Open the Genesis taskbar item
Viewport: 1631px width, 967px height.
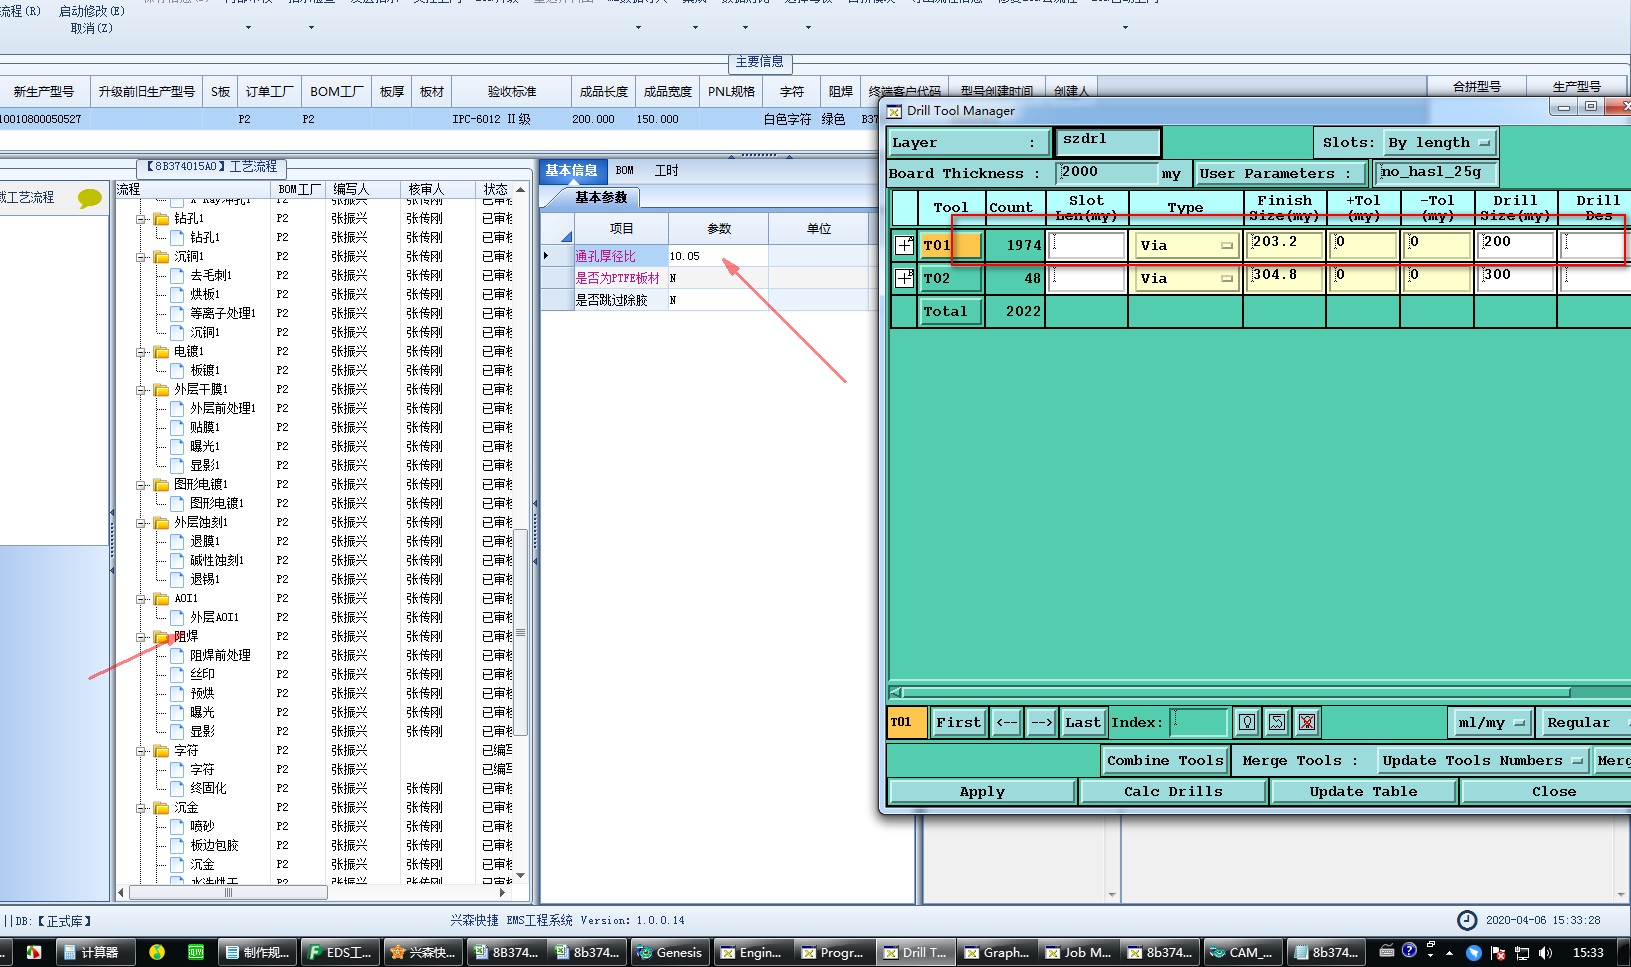(x=669, y=952)
